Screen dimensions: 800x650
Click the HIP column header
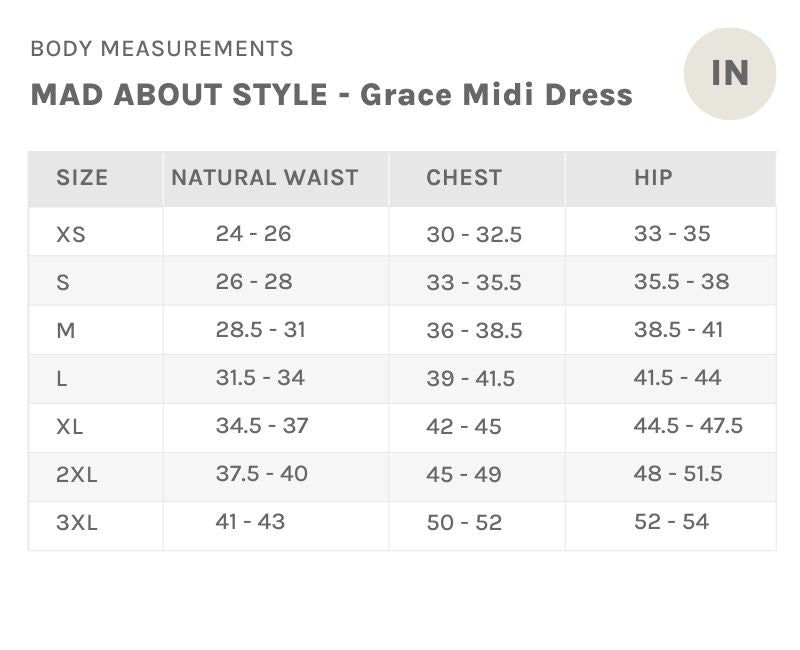653,178
